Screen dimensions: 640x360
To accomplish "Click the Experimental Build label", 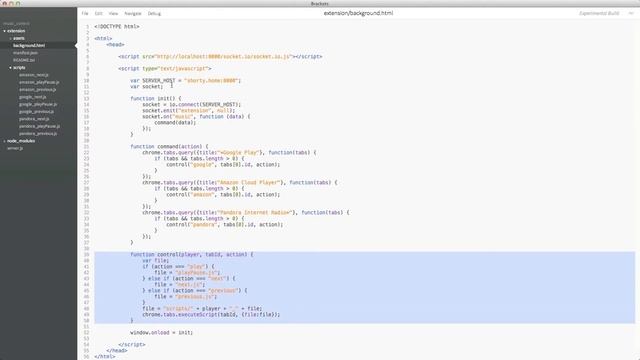I will (599, 13).
